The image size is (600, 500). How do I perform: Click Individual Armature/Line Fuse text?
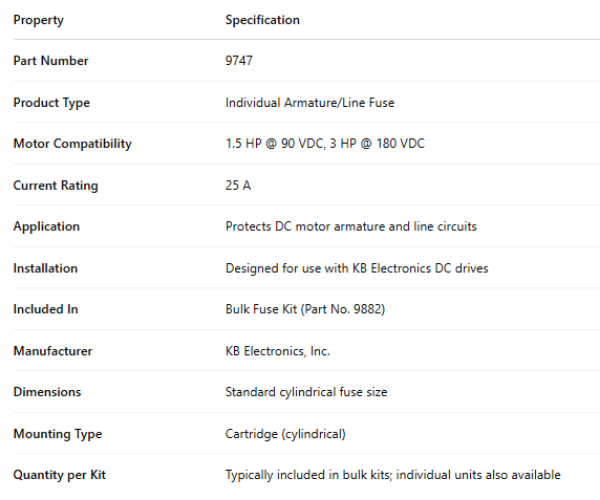[x=317, y=103]
